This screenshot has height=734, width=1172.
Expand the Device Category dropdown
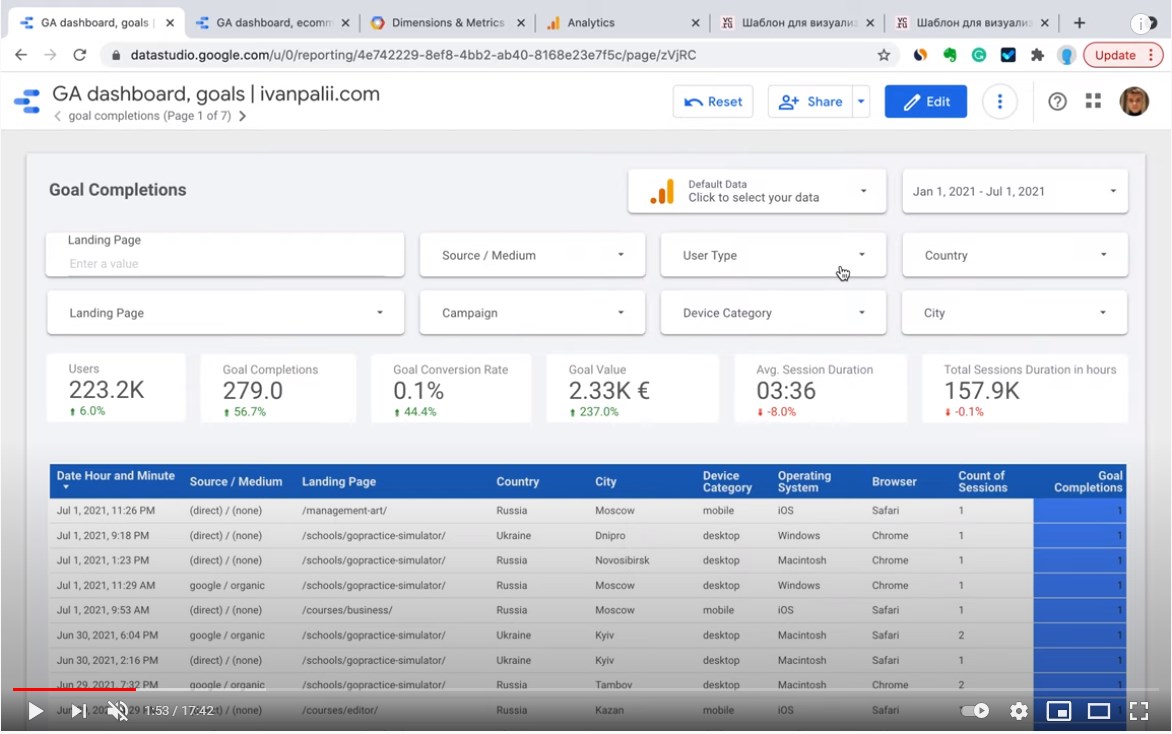click(772, 312)
